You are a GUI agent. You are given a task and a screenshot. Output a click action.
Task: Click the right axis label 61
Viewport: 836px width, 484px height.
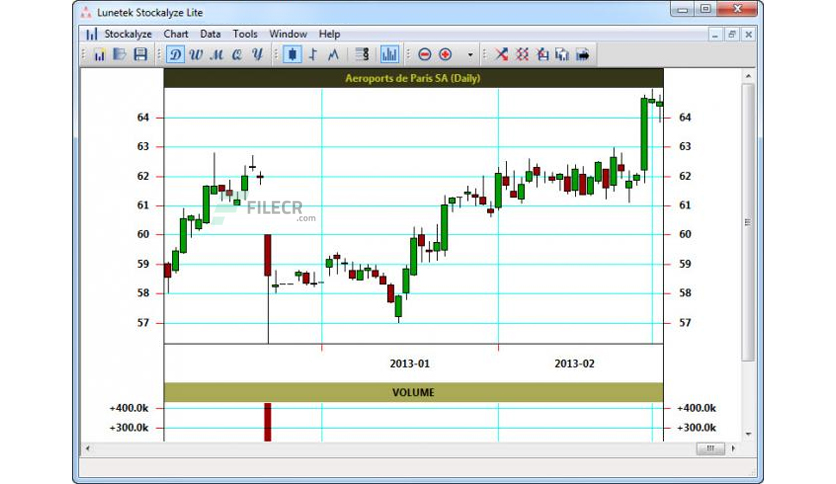pyautogui.click(x=685, y=205)
